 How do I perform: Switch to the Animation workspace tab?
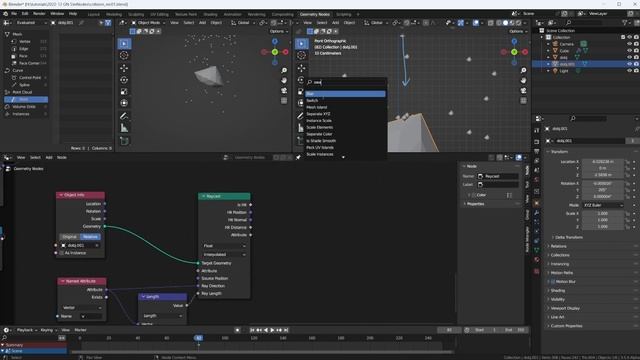232,14
